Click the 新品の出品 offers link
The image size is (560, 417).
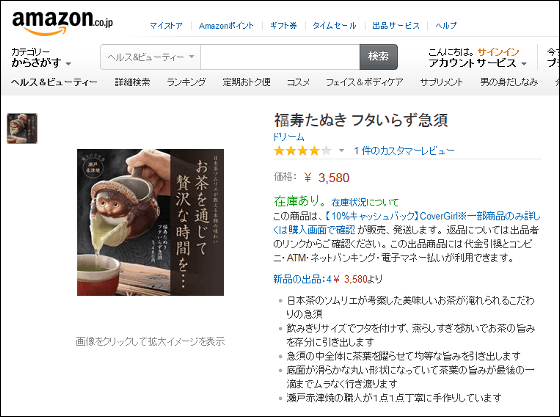299,279
